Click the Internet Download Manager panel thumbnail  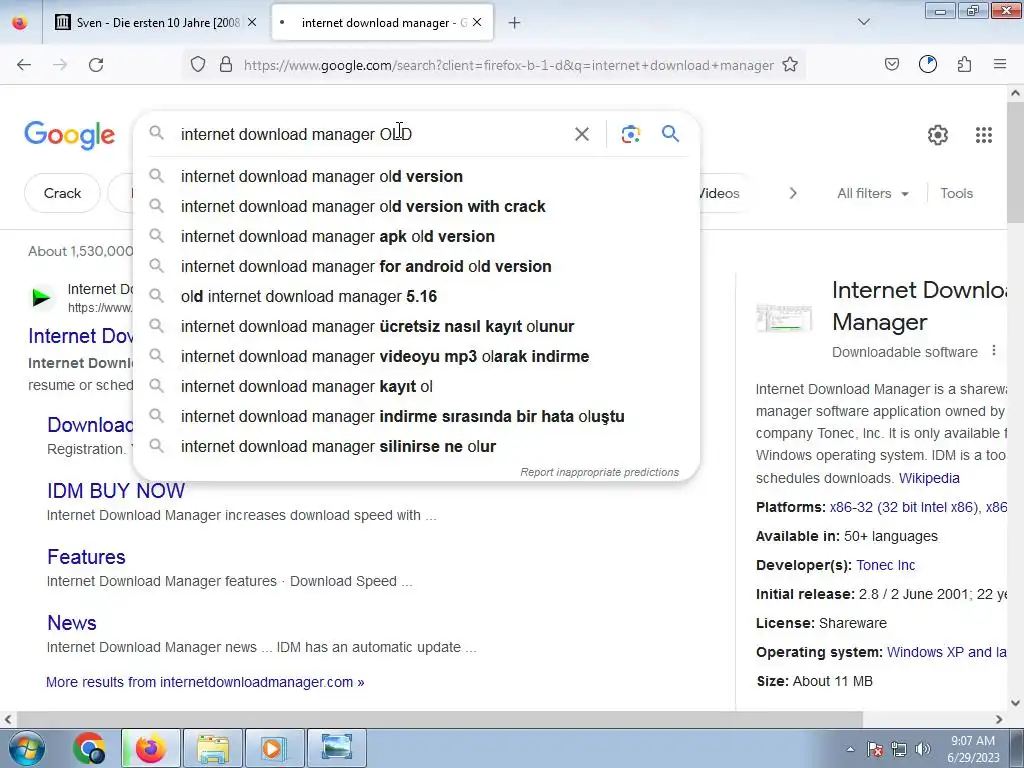pyautogui.click(x=784, y=318)
